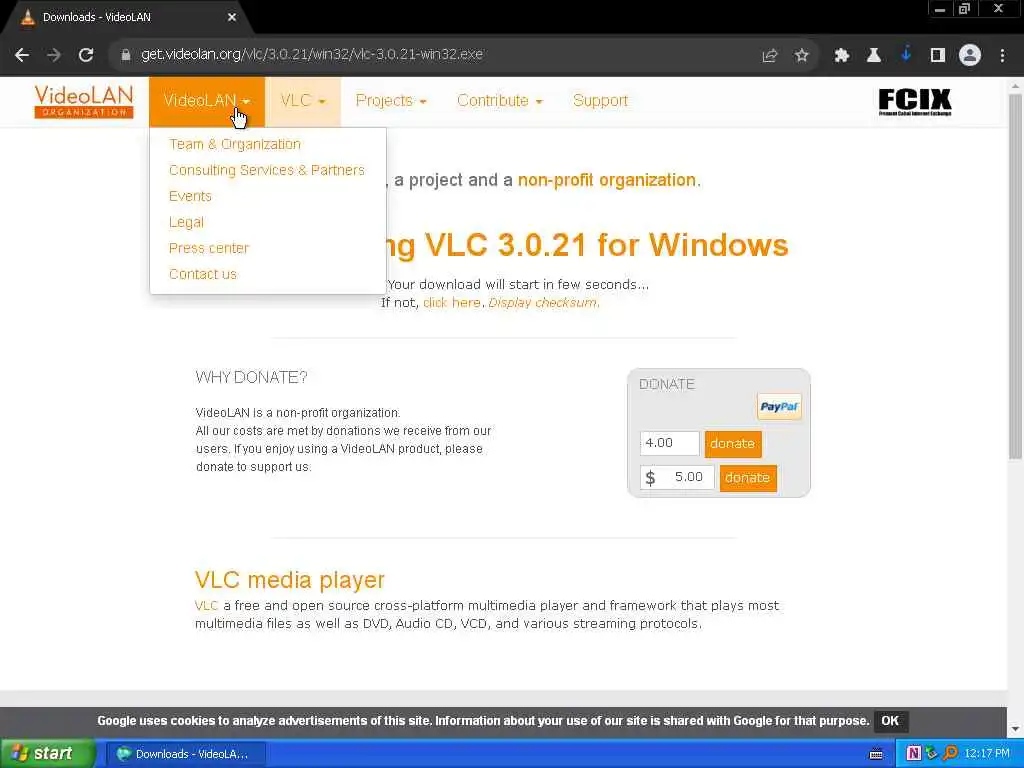Open the share page icon in address bar

(769, 56)
